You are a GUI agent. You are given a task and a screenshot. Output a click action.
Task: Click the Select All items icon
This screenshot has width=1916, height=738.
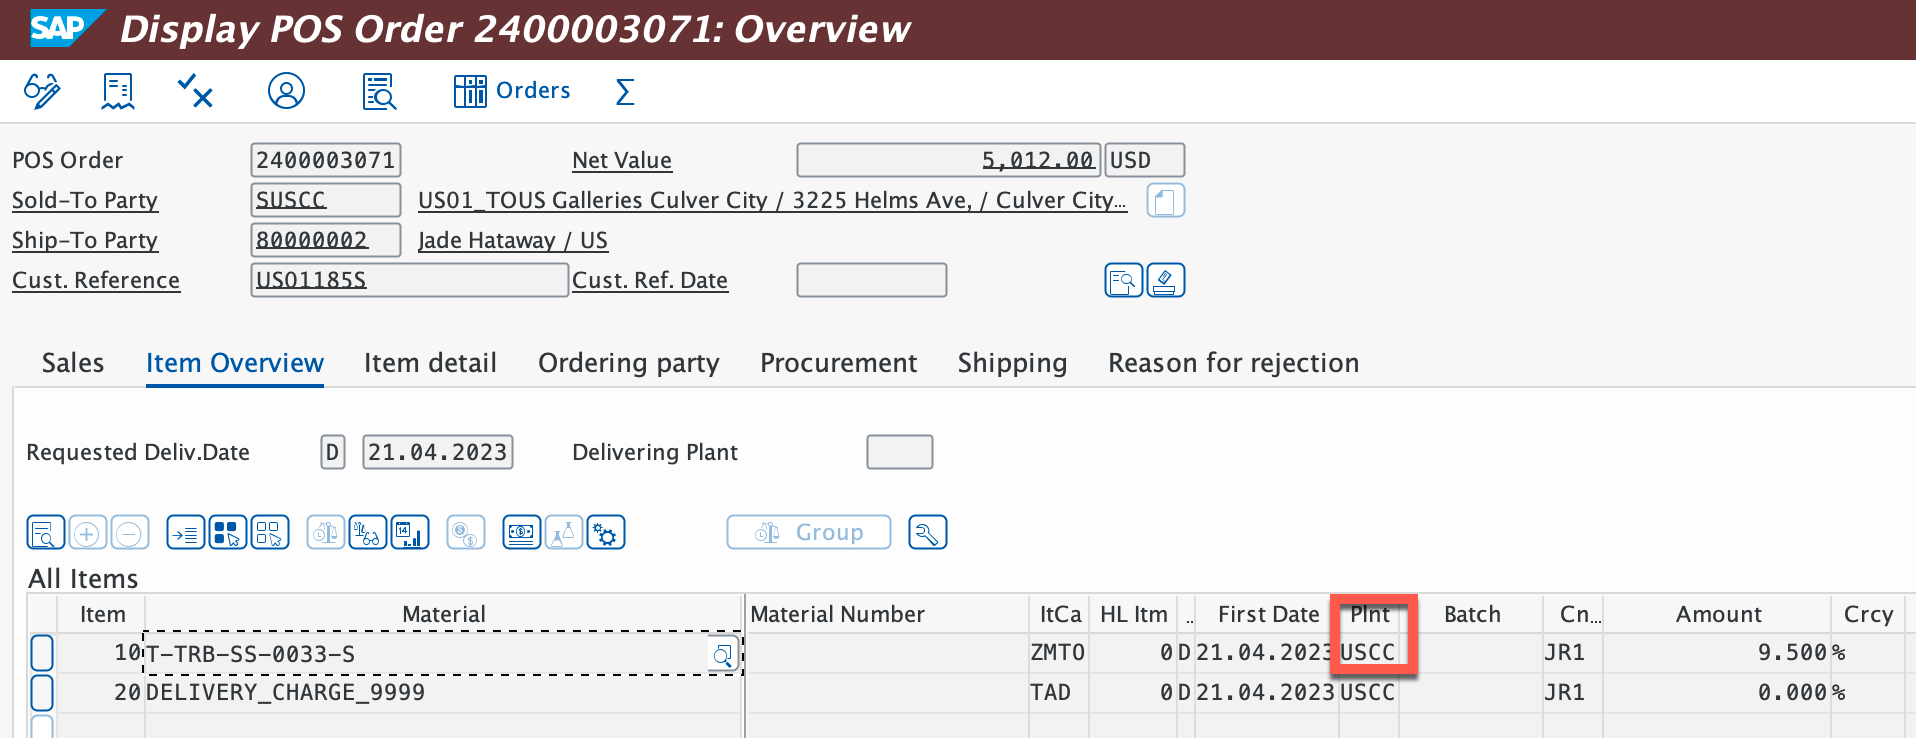tap(228, 533)
